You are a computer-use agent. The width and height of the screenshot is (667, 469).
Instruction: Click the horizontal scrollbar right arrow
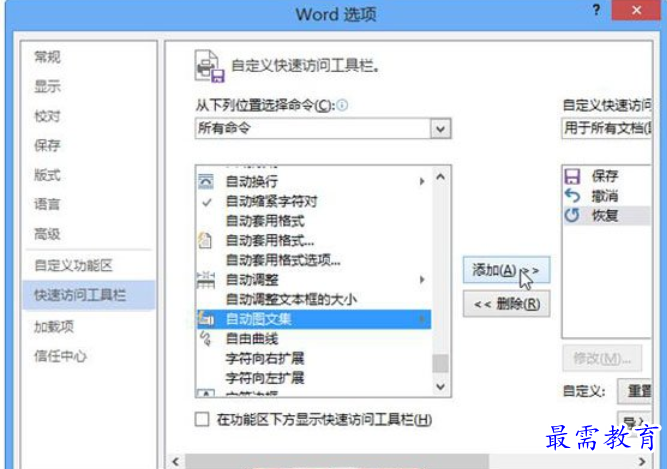click(x=642, y=461)
